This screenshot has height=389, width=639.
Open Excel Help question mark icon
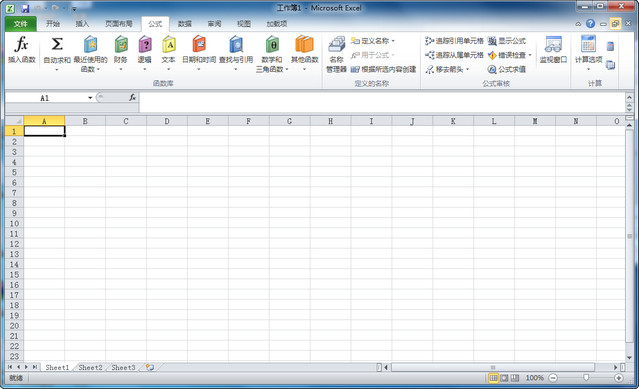[x=590, y=24]
